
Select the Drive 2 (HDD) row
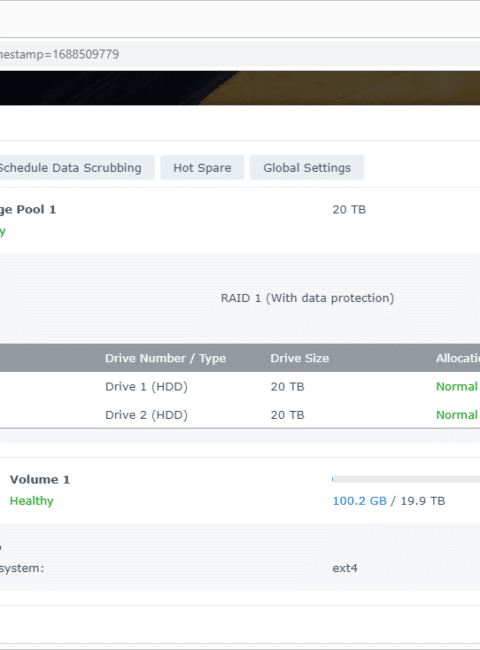(240, 415)
